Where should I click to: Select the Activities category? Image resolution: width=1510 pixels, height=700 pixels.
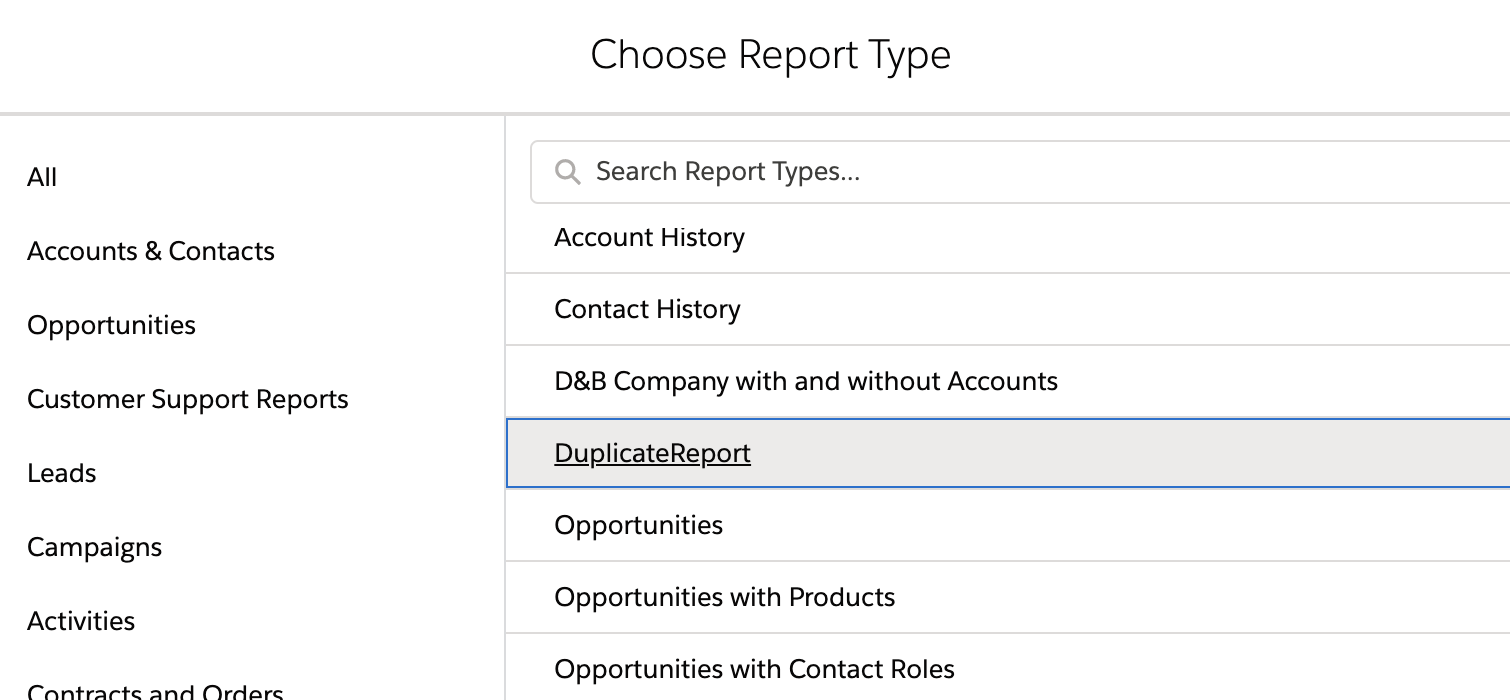click(81, 621)
